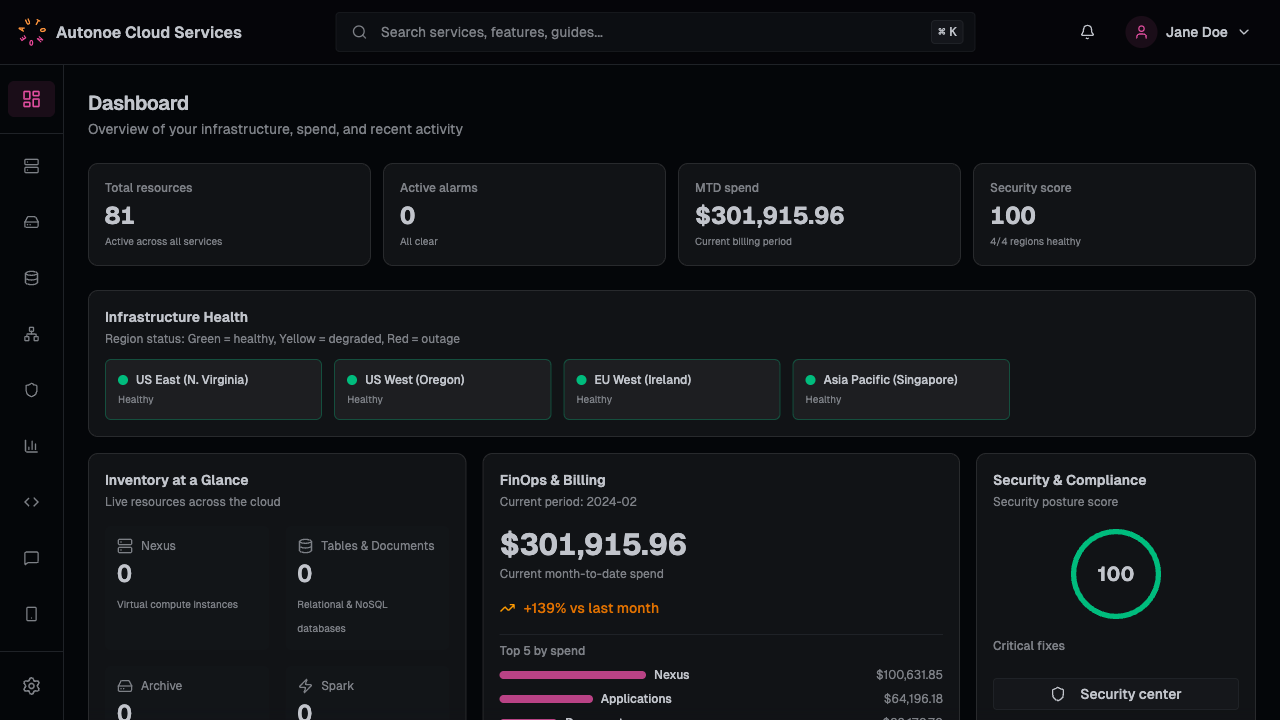The image size is (1280, 720).
Task: Open the storage drive icon in sidebar
Action: [31, 222]
